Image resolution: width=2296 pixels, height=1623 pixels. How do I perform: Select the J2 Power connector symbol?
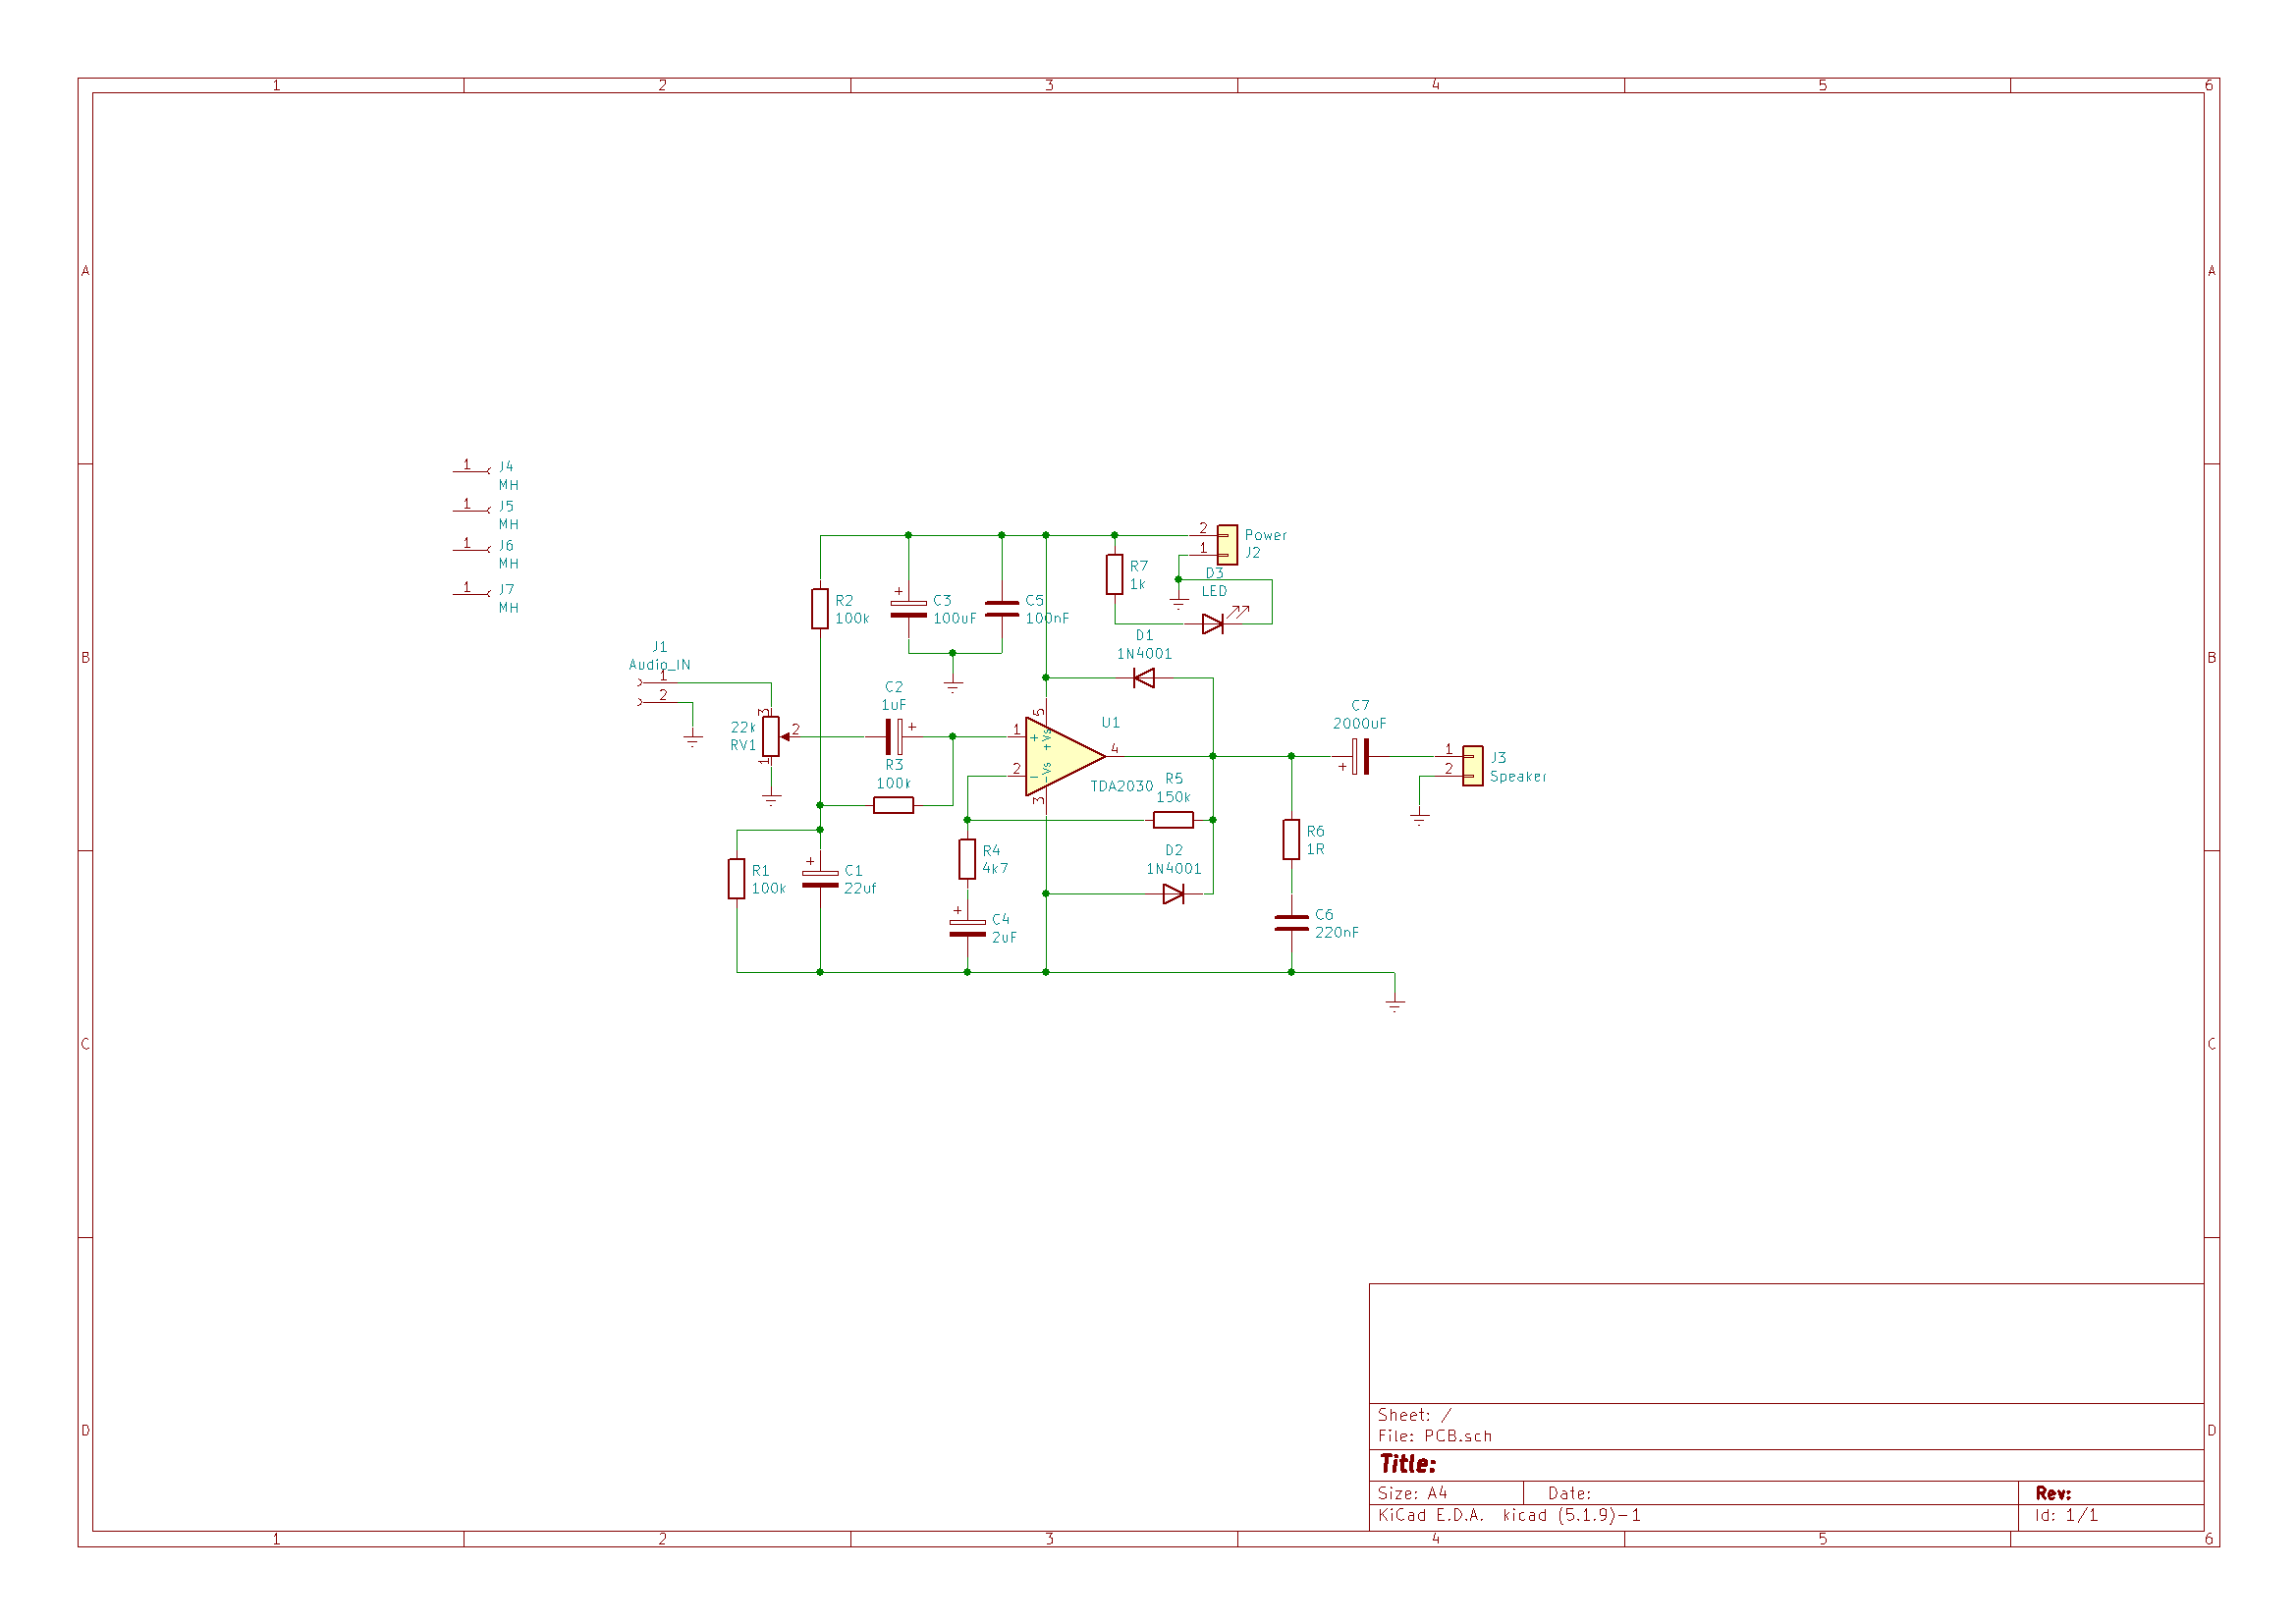coord(1228,545)
